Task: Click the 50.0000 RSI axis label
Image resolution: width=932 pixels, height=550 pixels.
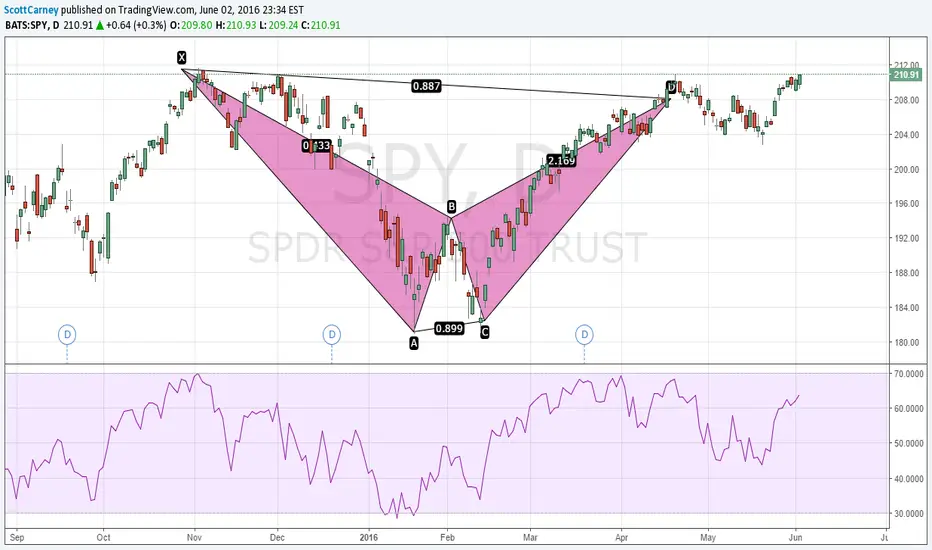Action: pos(909,444)
